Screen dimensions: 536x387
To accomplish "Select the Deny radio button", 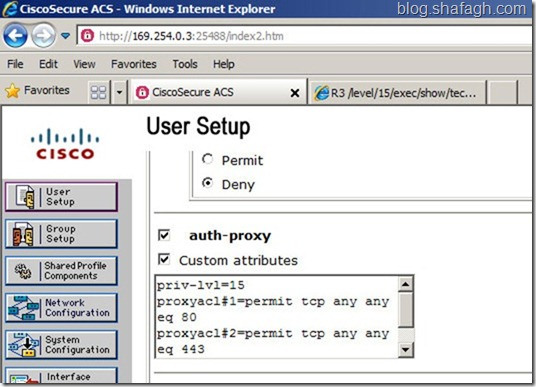I will tap(207, 183).
